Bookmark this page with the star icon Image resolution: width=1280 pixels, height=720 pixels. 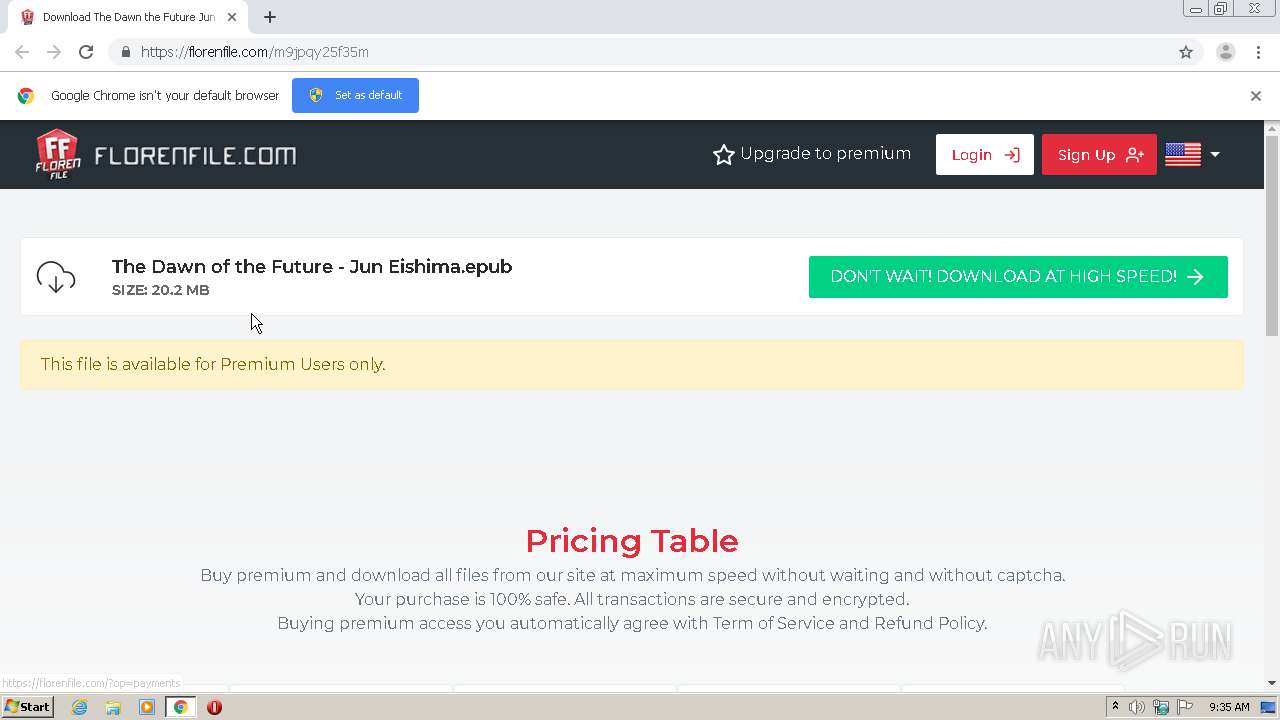tap(1186, 52)
